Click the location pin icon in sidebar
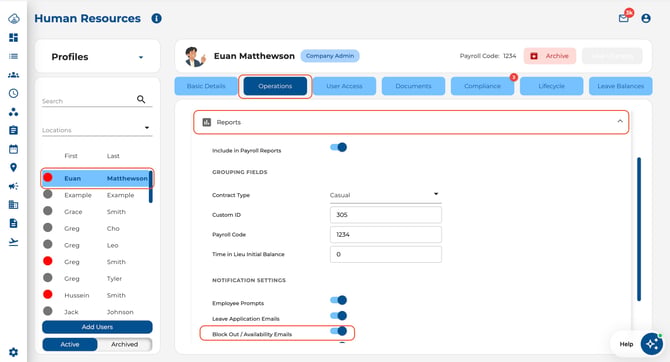670x362 pixels. [x=13, y=168]
